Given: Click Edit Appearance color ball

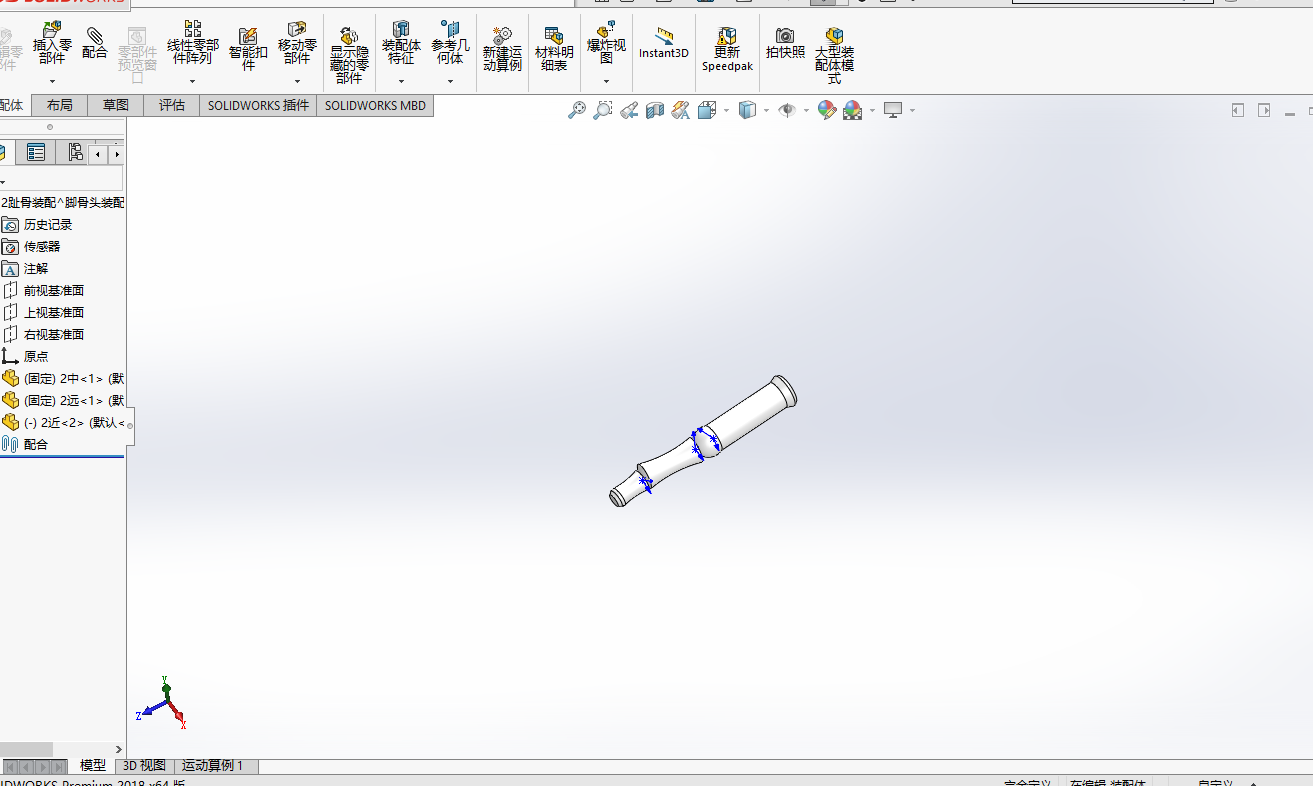Looking at the screenshot, I should (826, 110).
